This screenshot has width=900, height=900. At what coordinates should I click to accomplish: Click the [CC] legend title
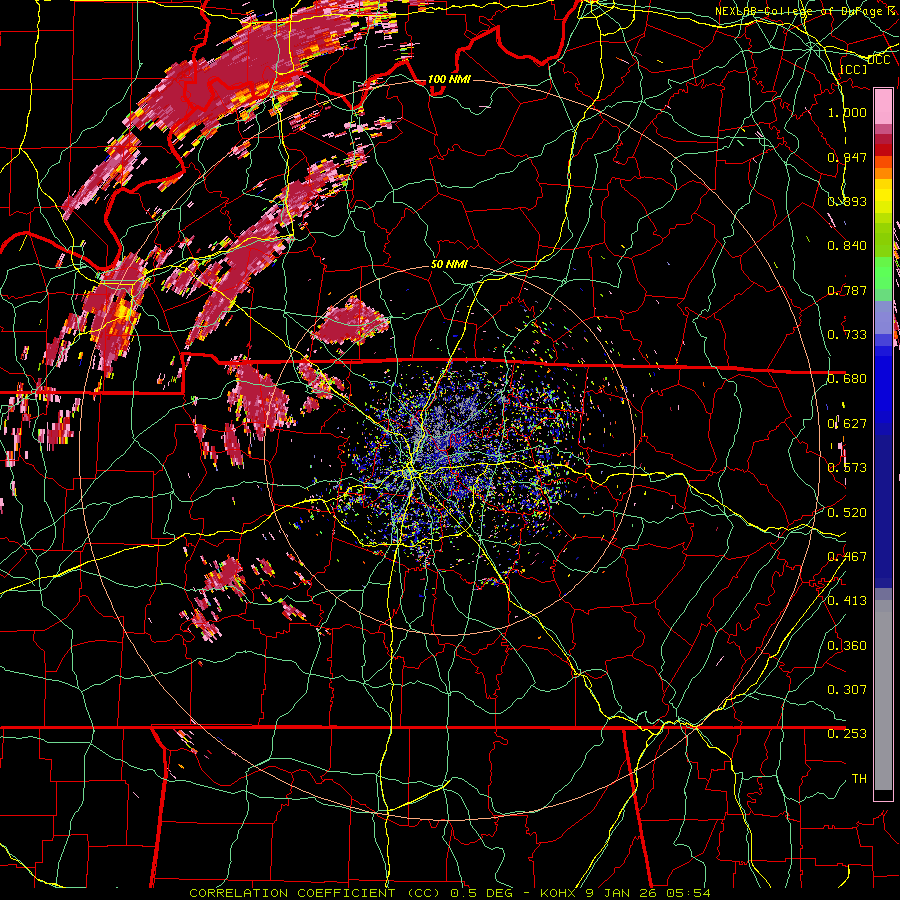coord(853,69)
